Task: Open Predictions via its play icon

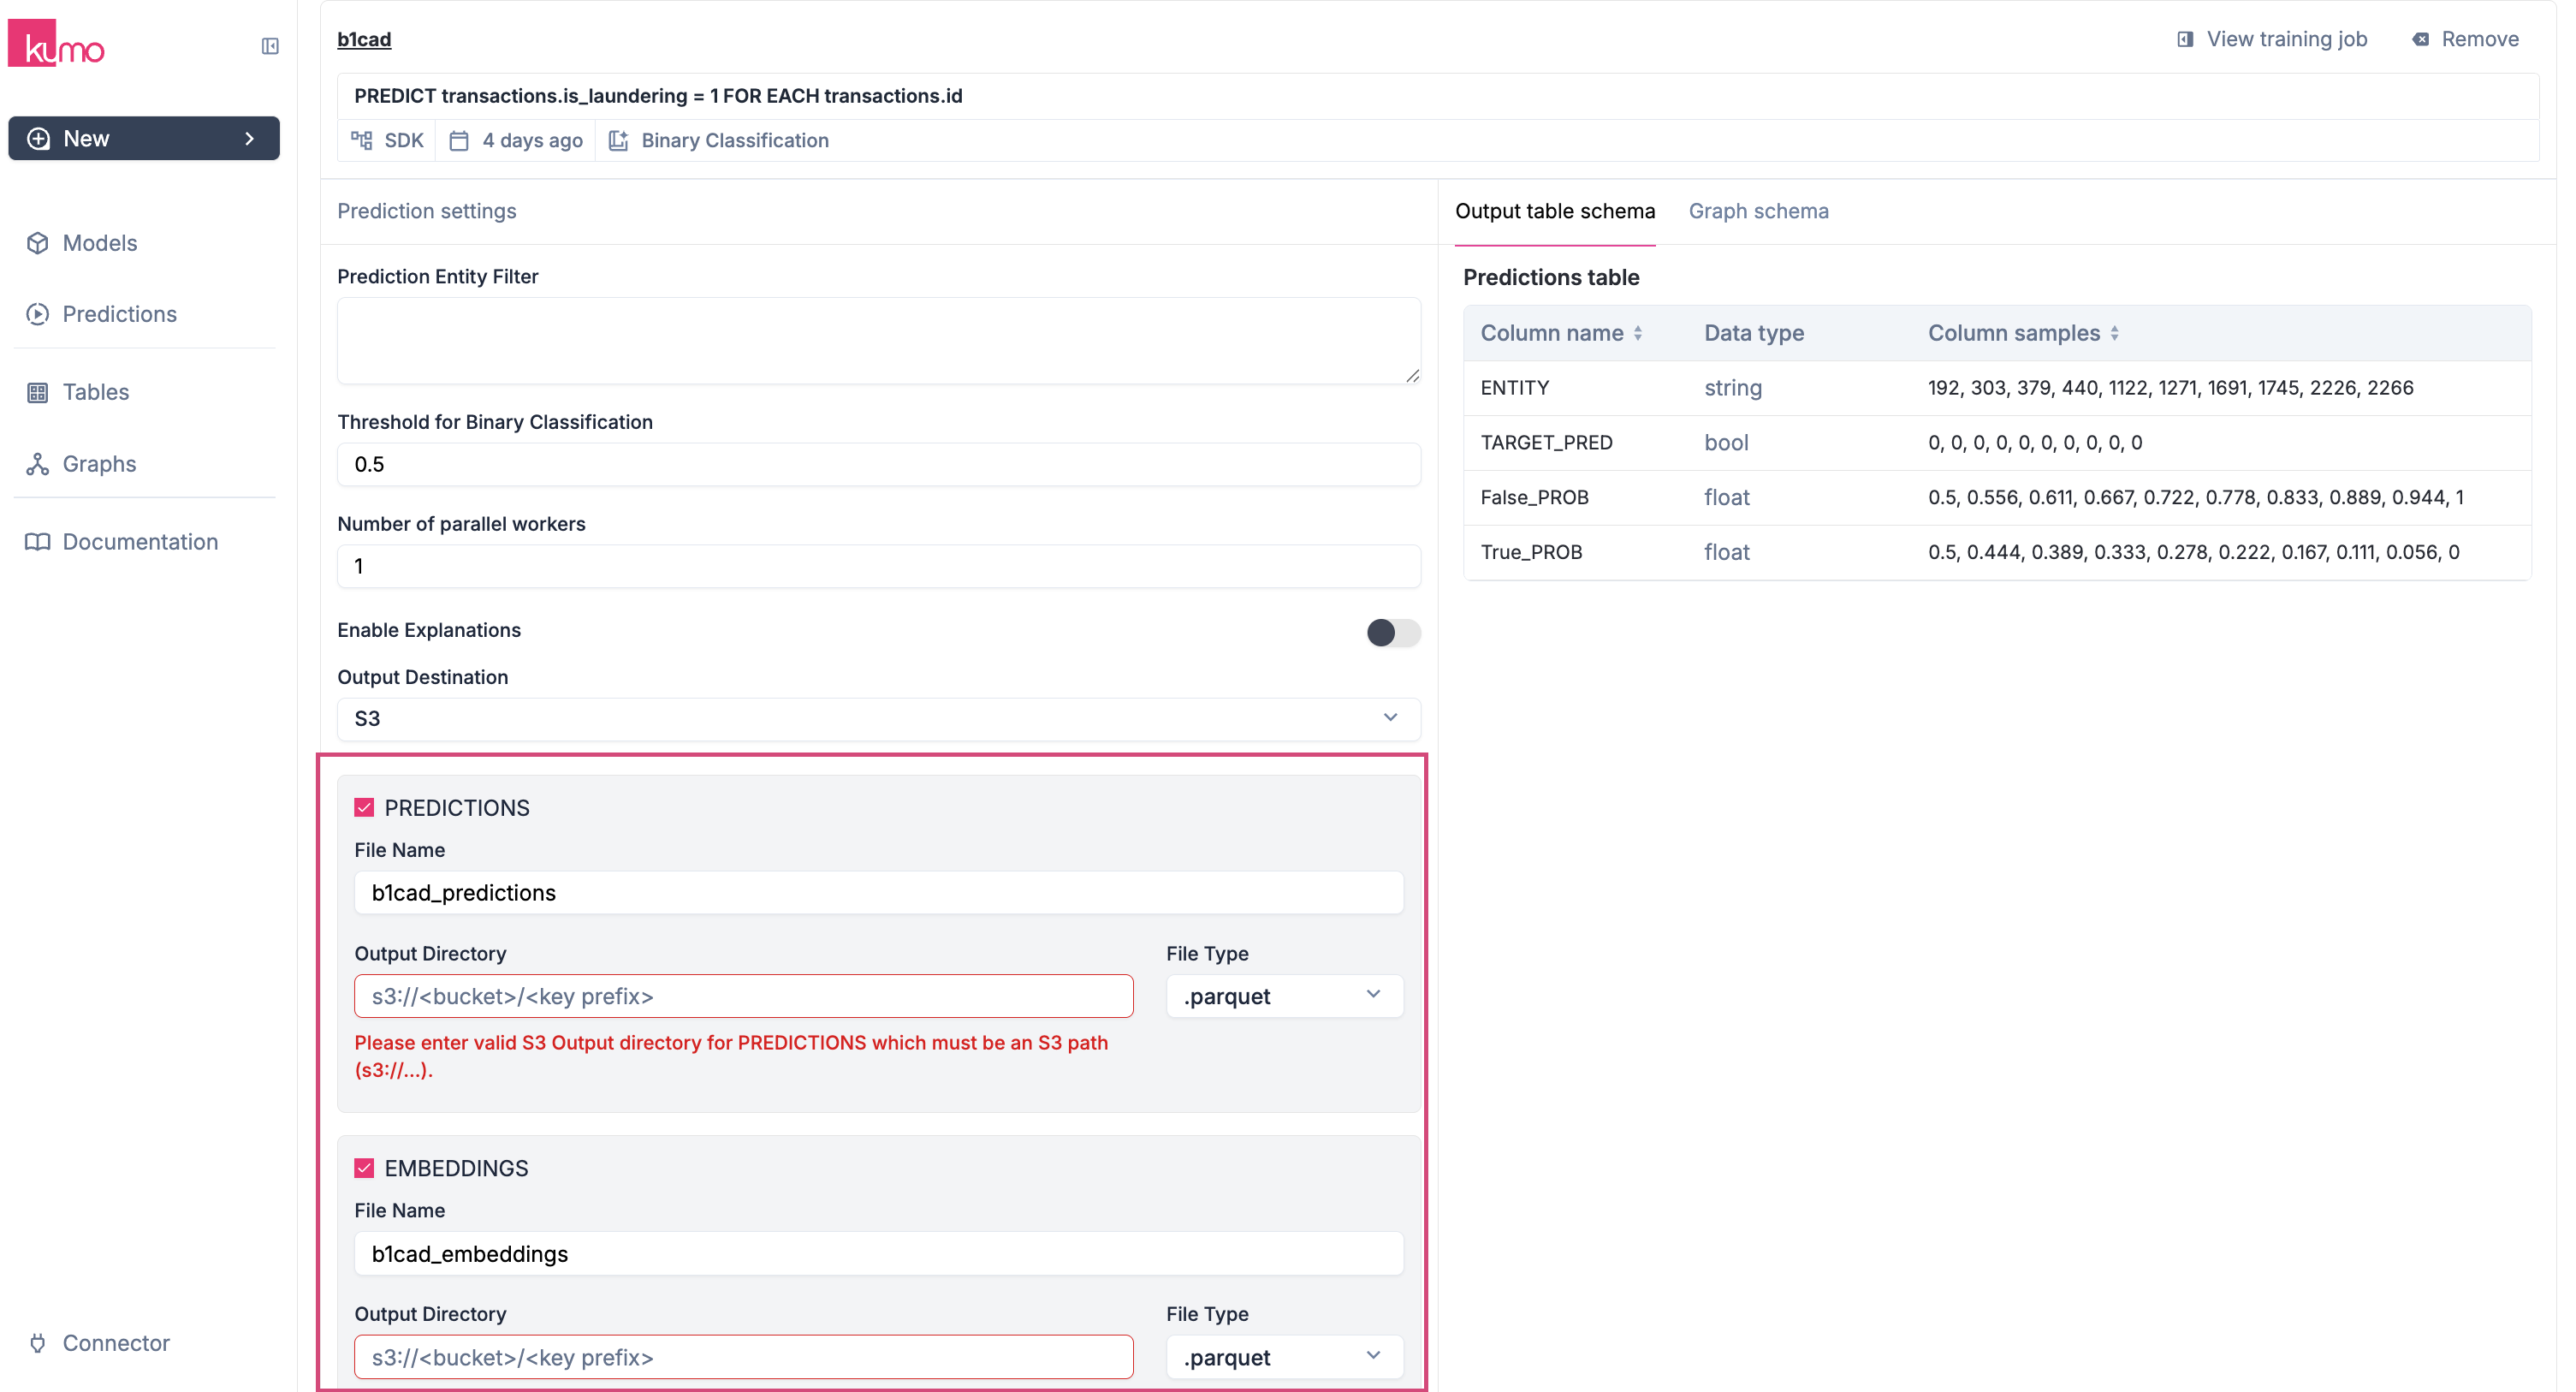Action: 38,314
